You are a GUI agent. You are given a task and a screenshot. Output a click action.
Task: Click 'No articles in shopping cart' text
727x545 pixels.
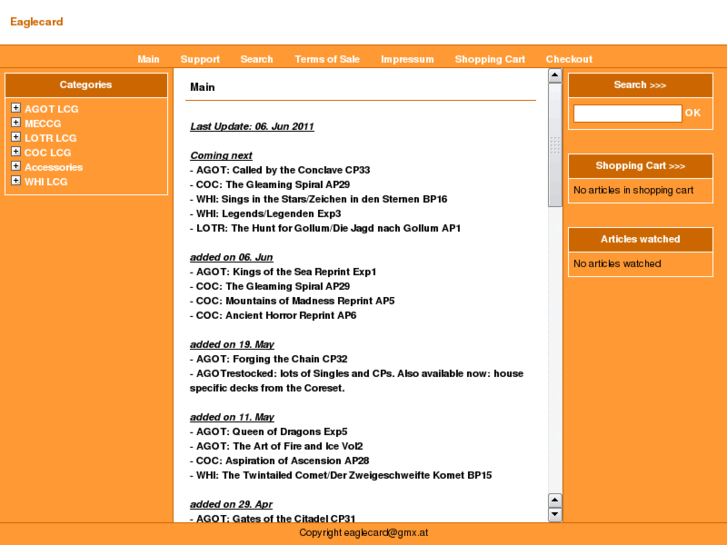point(633,190)
